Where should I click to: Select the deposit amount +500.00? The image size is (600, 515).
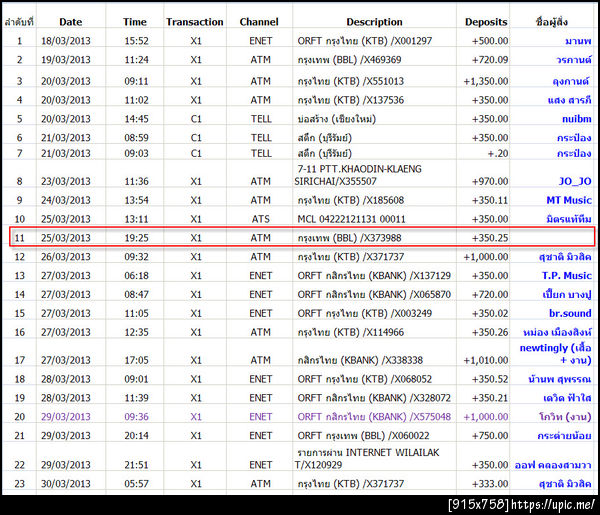pos(490,41)
